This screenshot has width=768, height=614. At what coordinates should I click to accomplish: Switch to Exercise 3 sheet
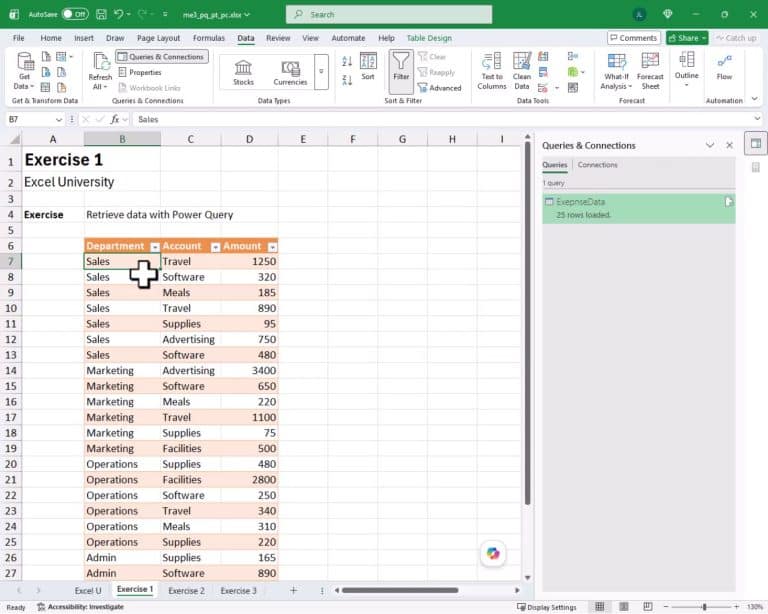coord(238,590)
